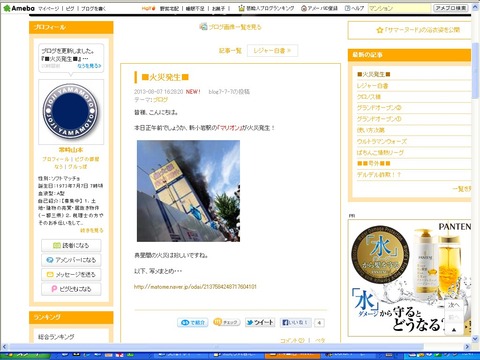This screenshot has height=360, width=480.
Task: Open the matome.naver.jp URL link
Action: [195, 287]
